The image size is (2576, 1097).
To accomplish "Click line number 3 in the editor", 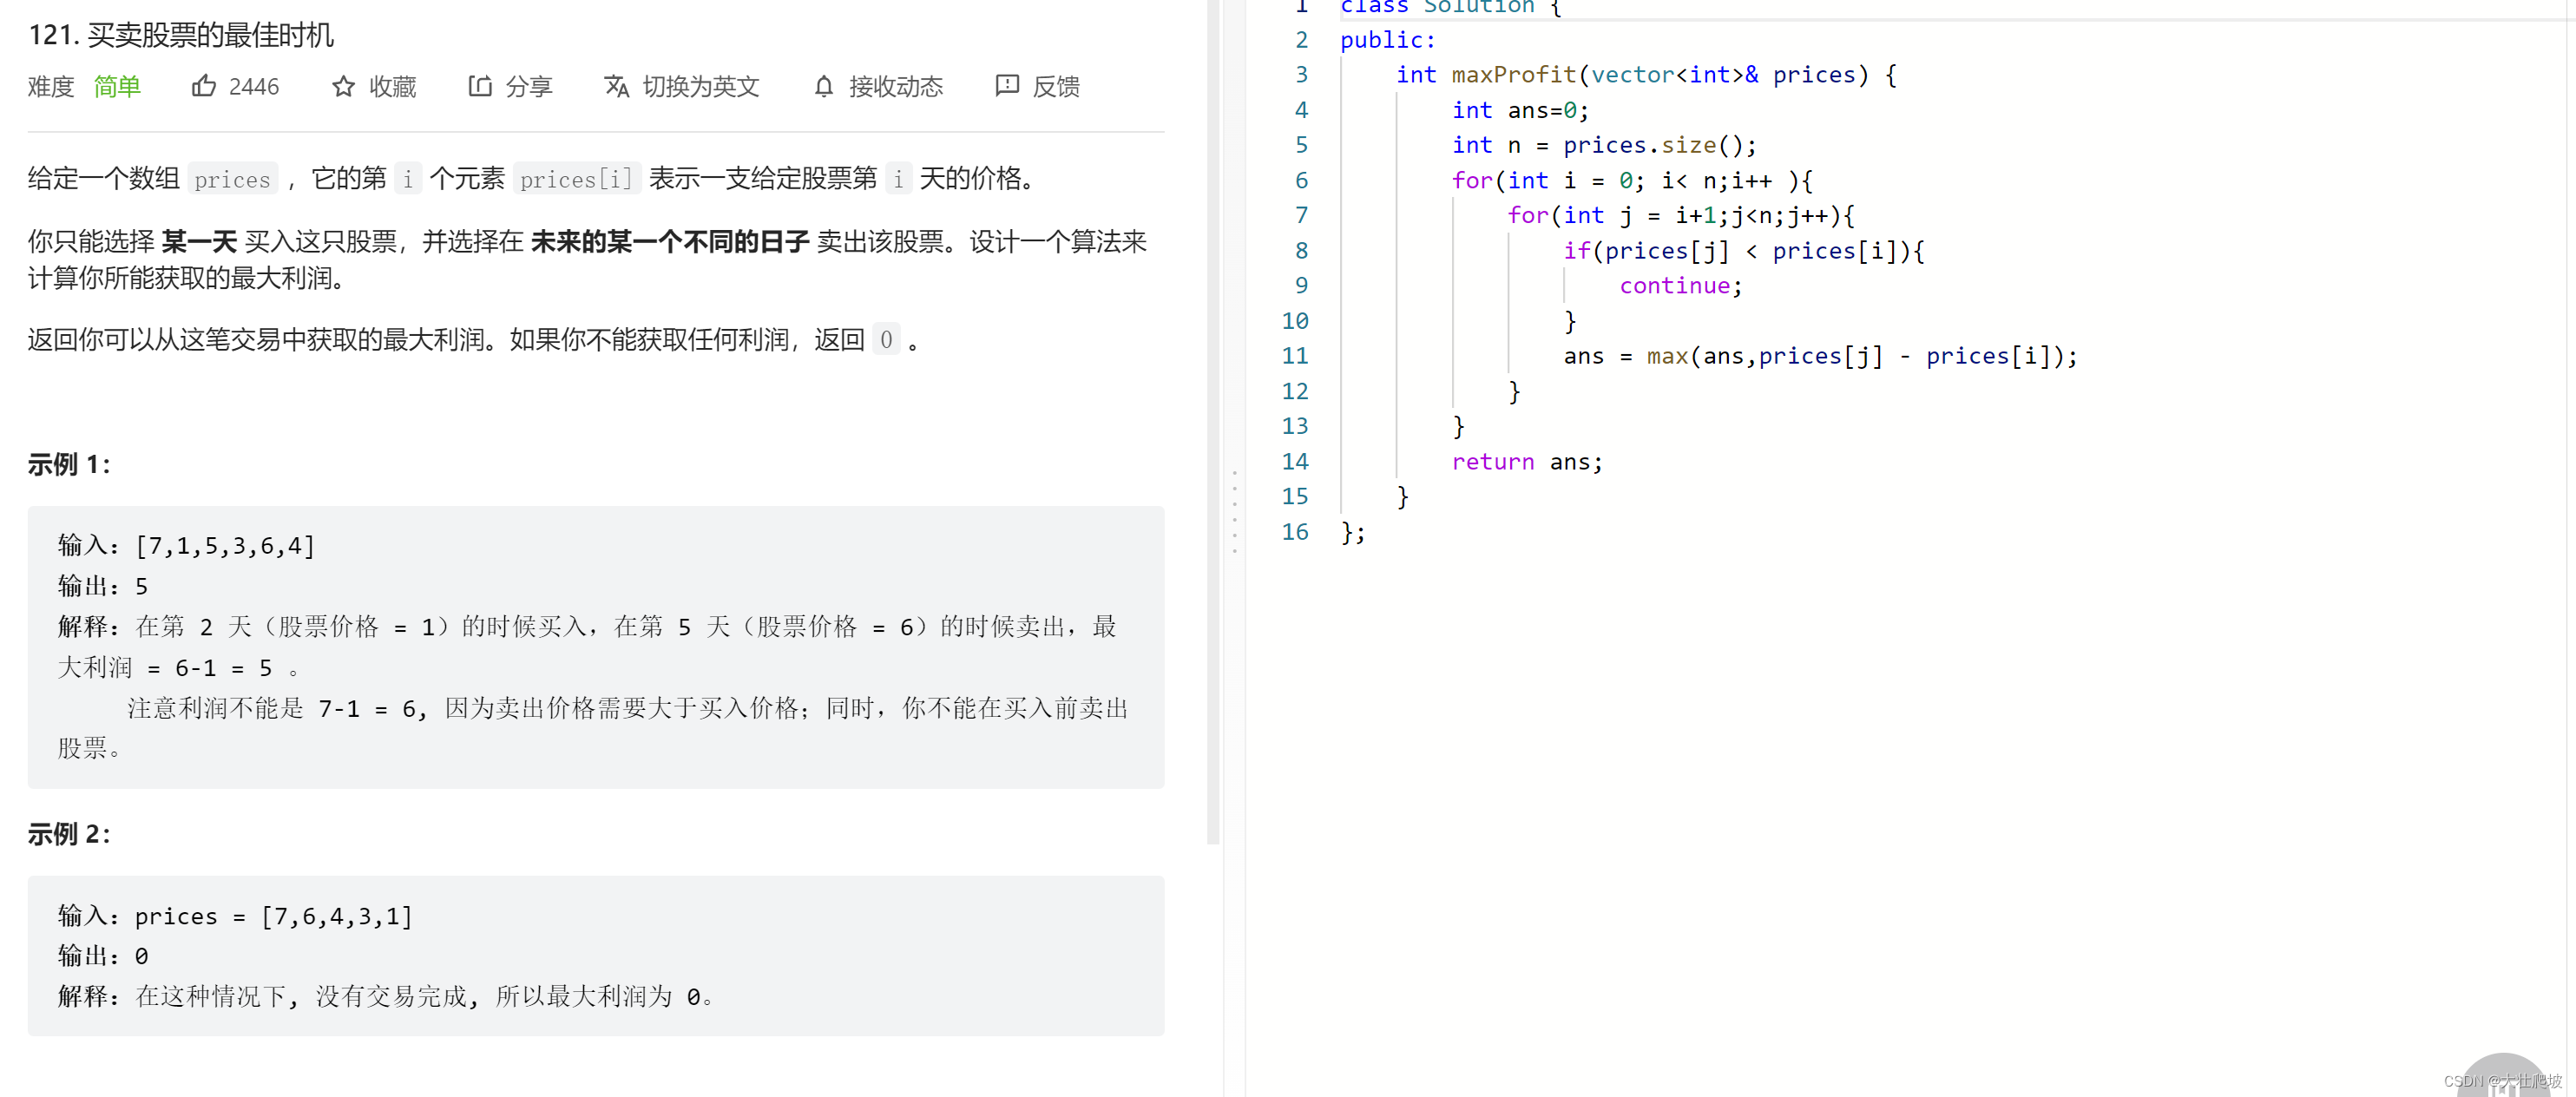I will (x=1301, y=75).
